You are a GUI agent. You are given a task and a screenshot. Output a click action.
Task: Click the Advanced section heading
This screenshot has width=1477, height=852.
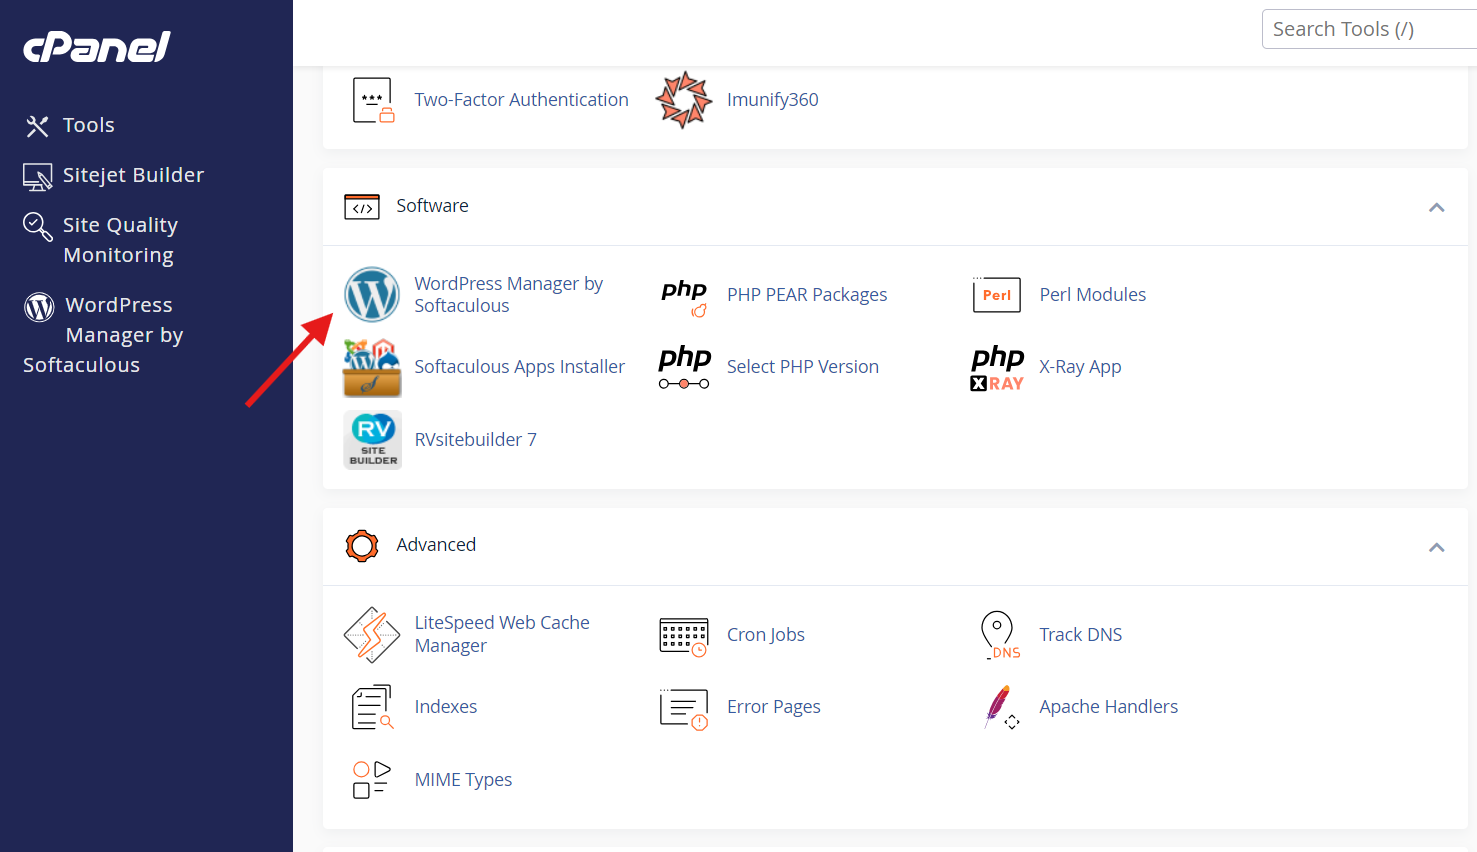coord(436,545)
